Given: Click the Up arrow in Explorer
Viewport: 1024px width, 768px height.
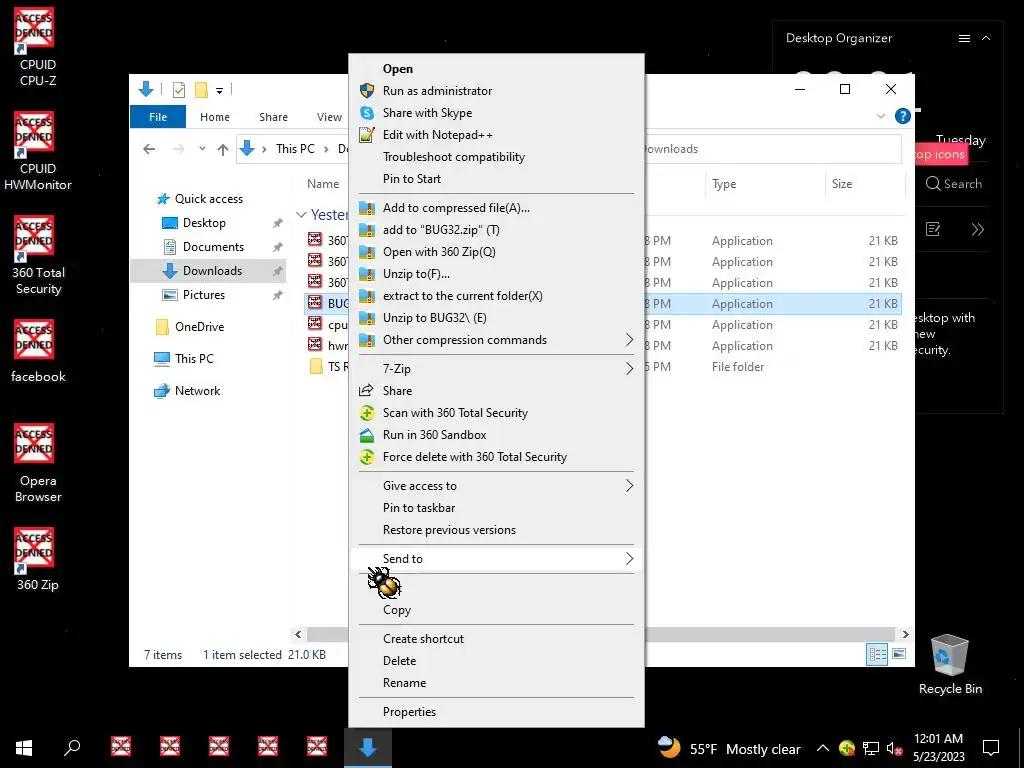Looking at the screenshot, I should (x=223, y=149).
